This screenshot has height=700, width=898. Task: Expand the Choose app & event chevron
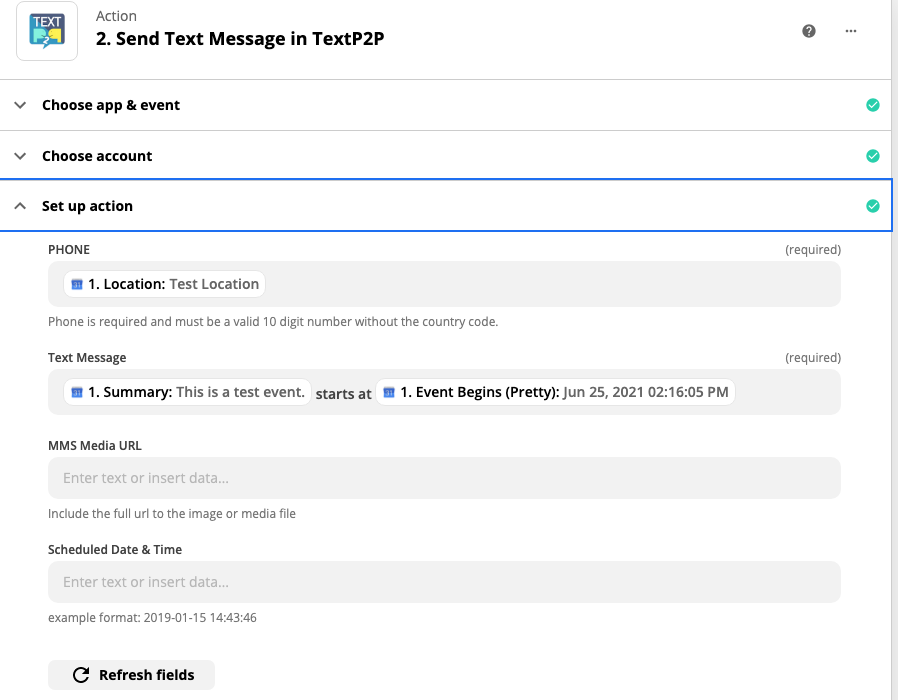[20, 105]
